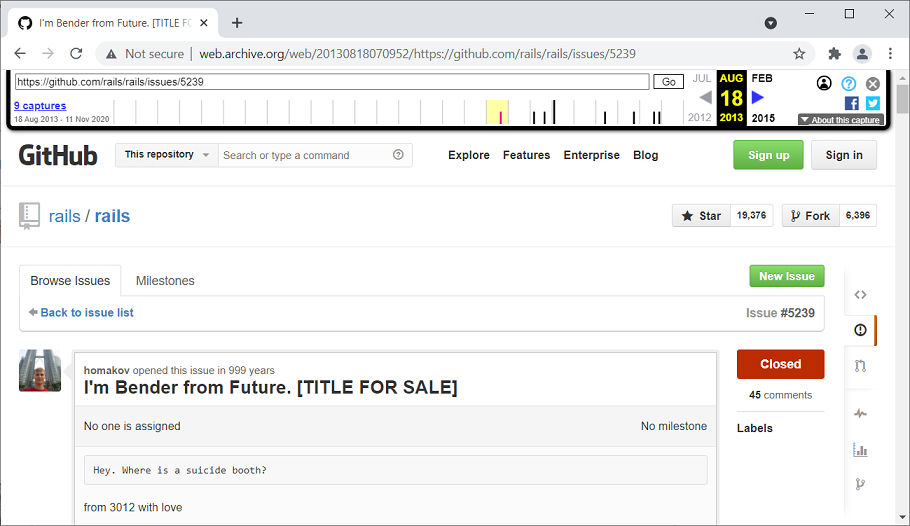
Task: Click the green New Issue button
Action: coord(786,277)
